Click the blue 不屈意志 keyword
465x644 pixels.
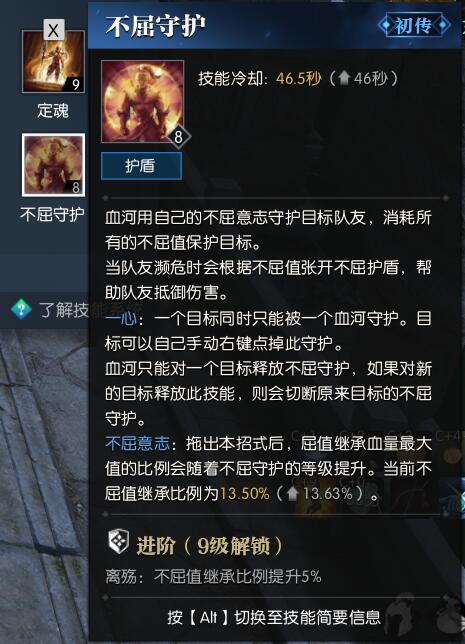pos(137,443)
